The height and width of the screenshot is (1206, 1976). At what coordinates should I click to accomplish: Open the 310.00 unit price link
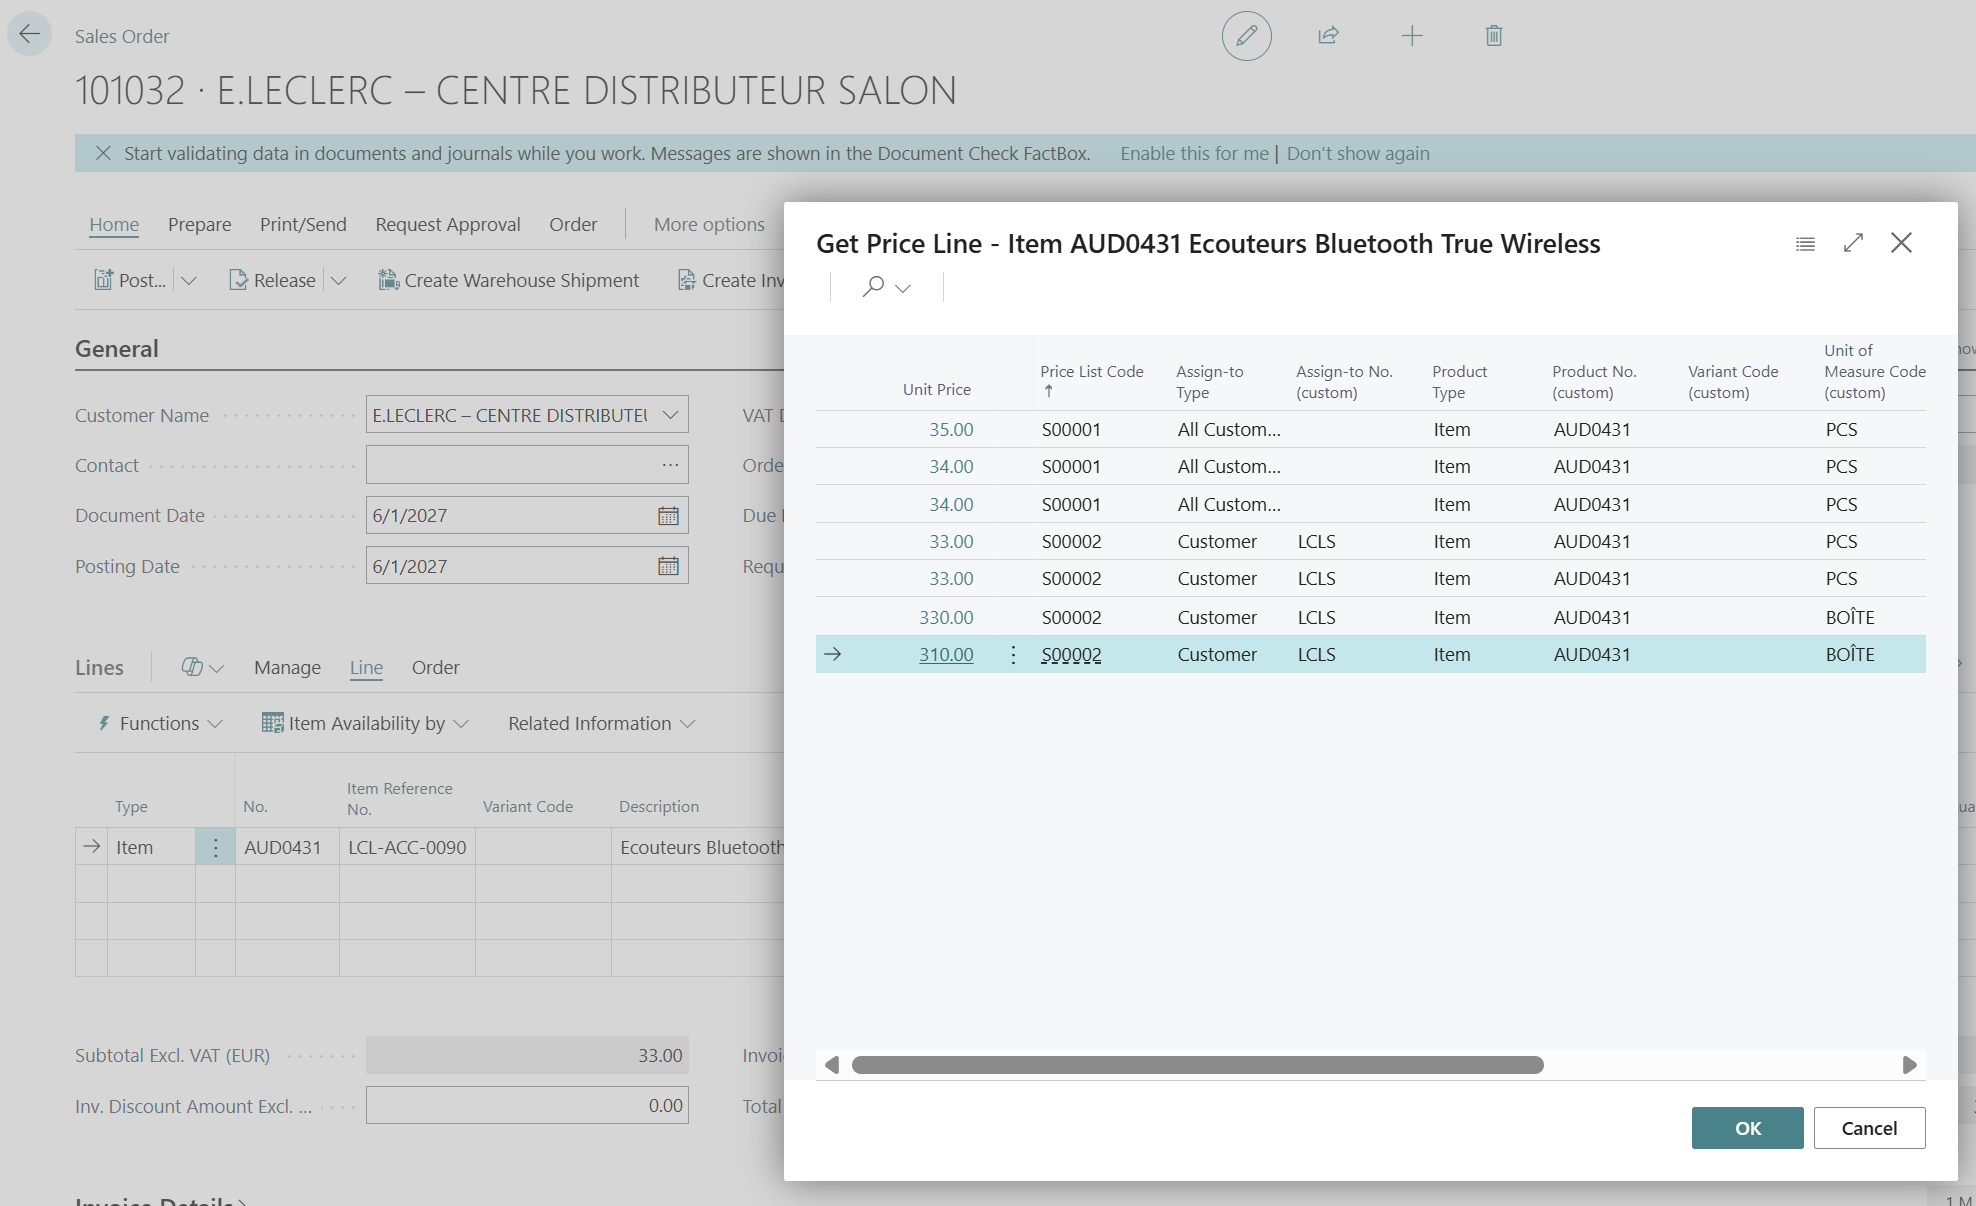946,655
